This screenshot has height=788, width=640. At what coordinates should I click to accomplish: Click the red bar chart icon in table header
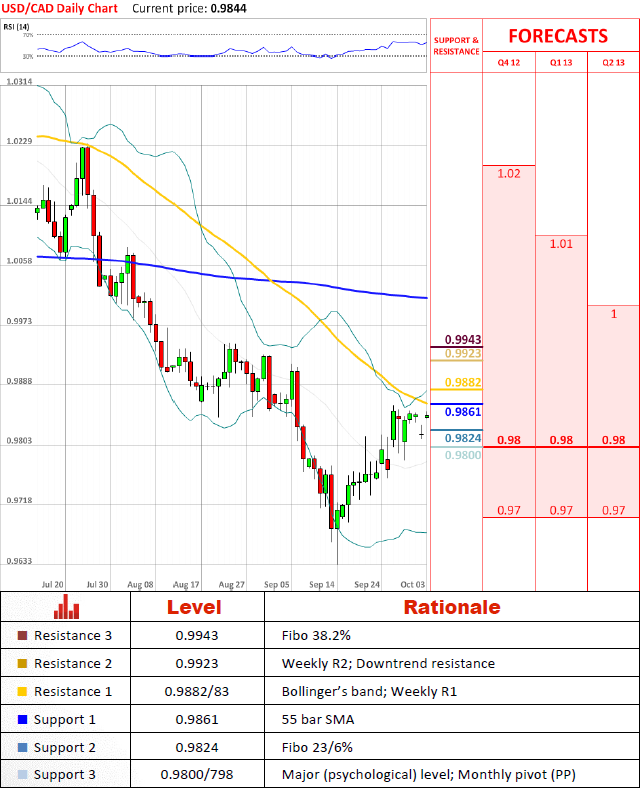click(67, 607)
